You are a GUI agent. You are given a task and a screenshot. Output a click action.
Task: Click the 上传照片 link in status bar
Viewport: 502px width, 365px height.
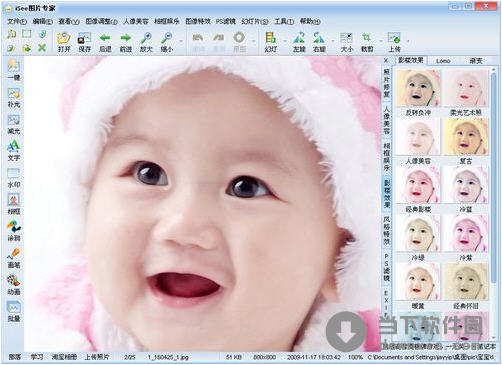97,357
